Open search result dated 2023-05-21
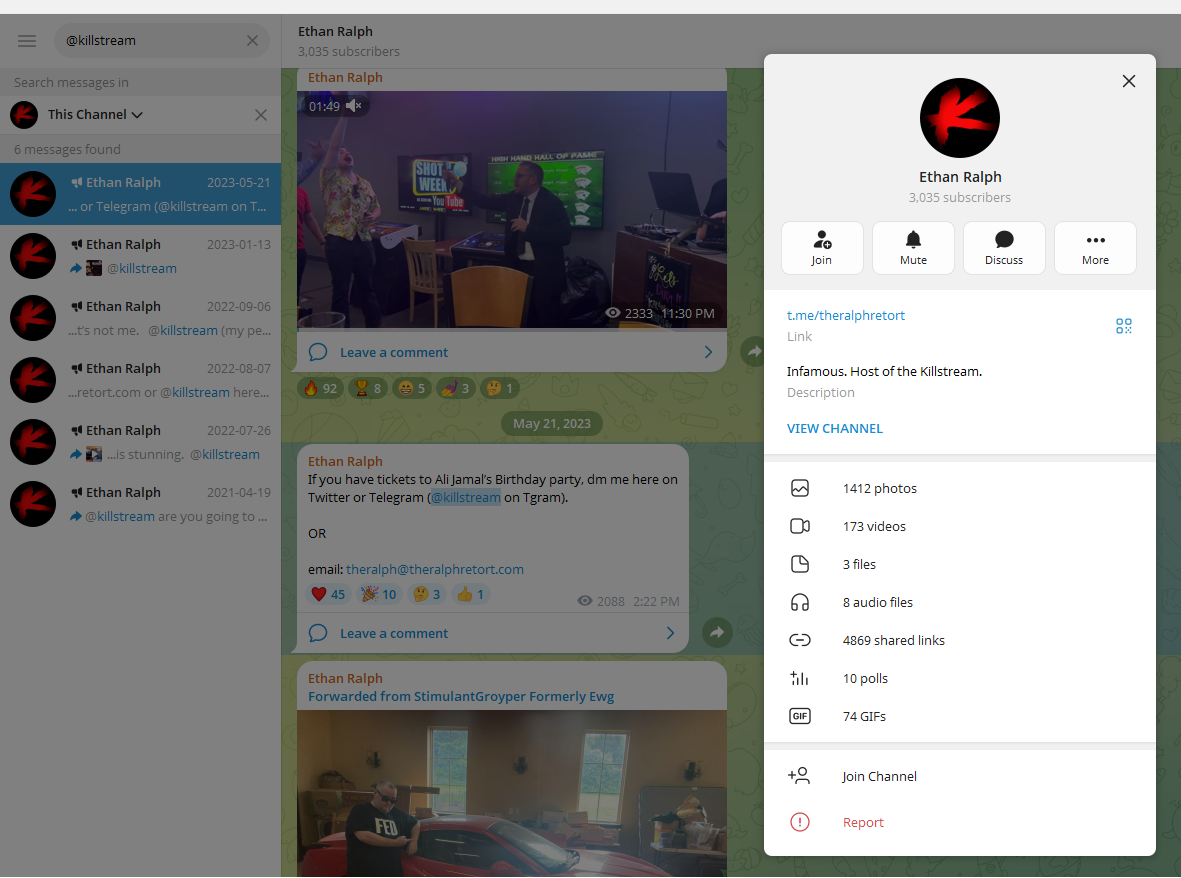 (140, 194)
